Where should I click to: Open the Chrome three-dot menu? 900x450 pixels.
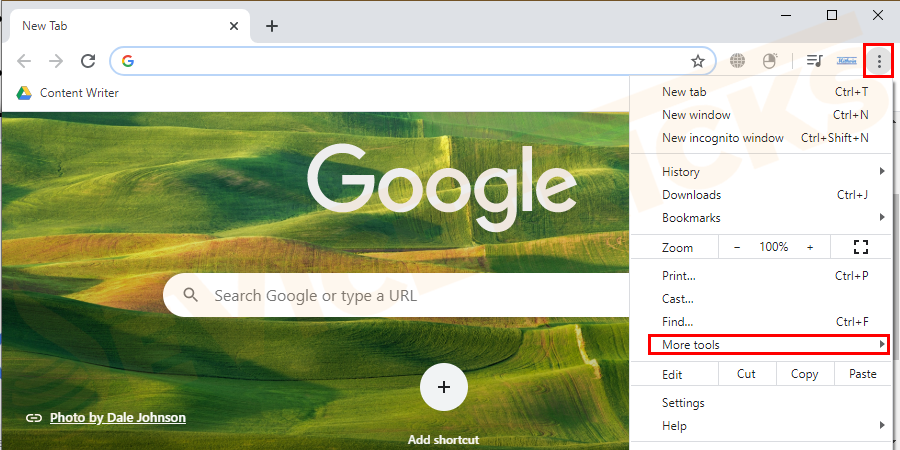879,61
